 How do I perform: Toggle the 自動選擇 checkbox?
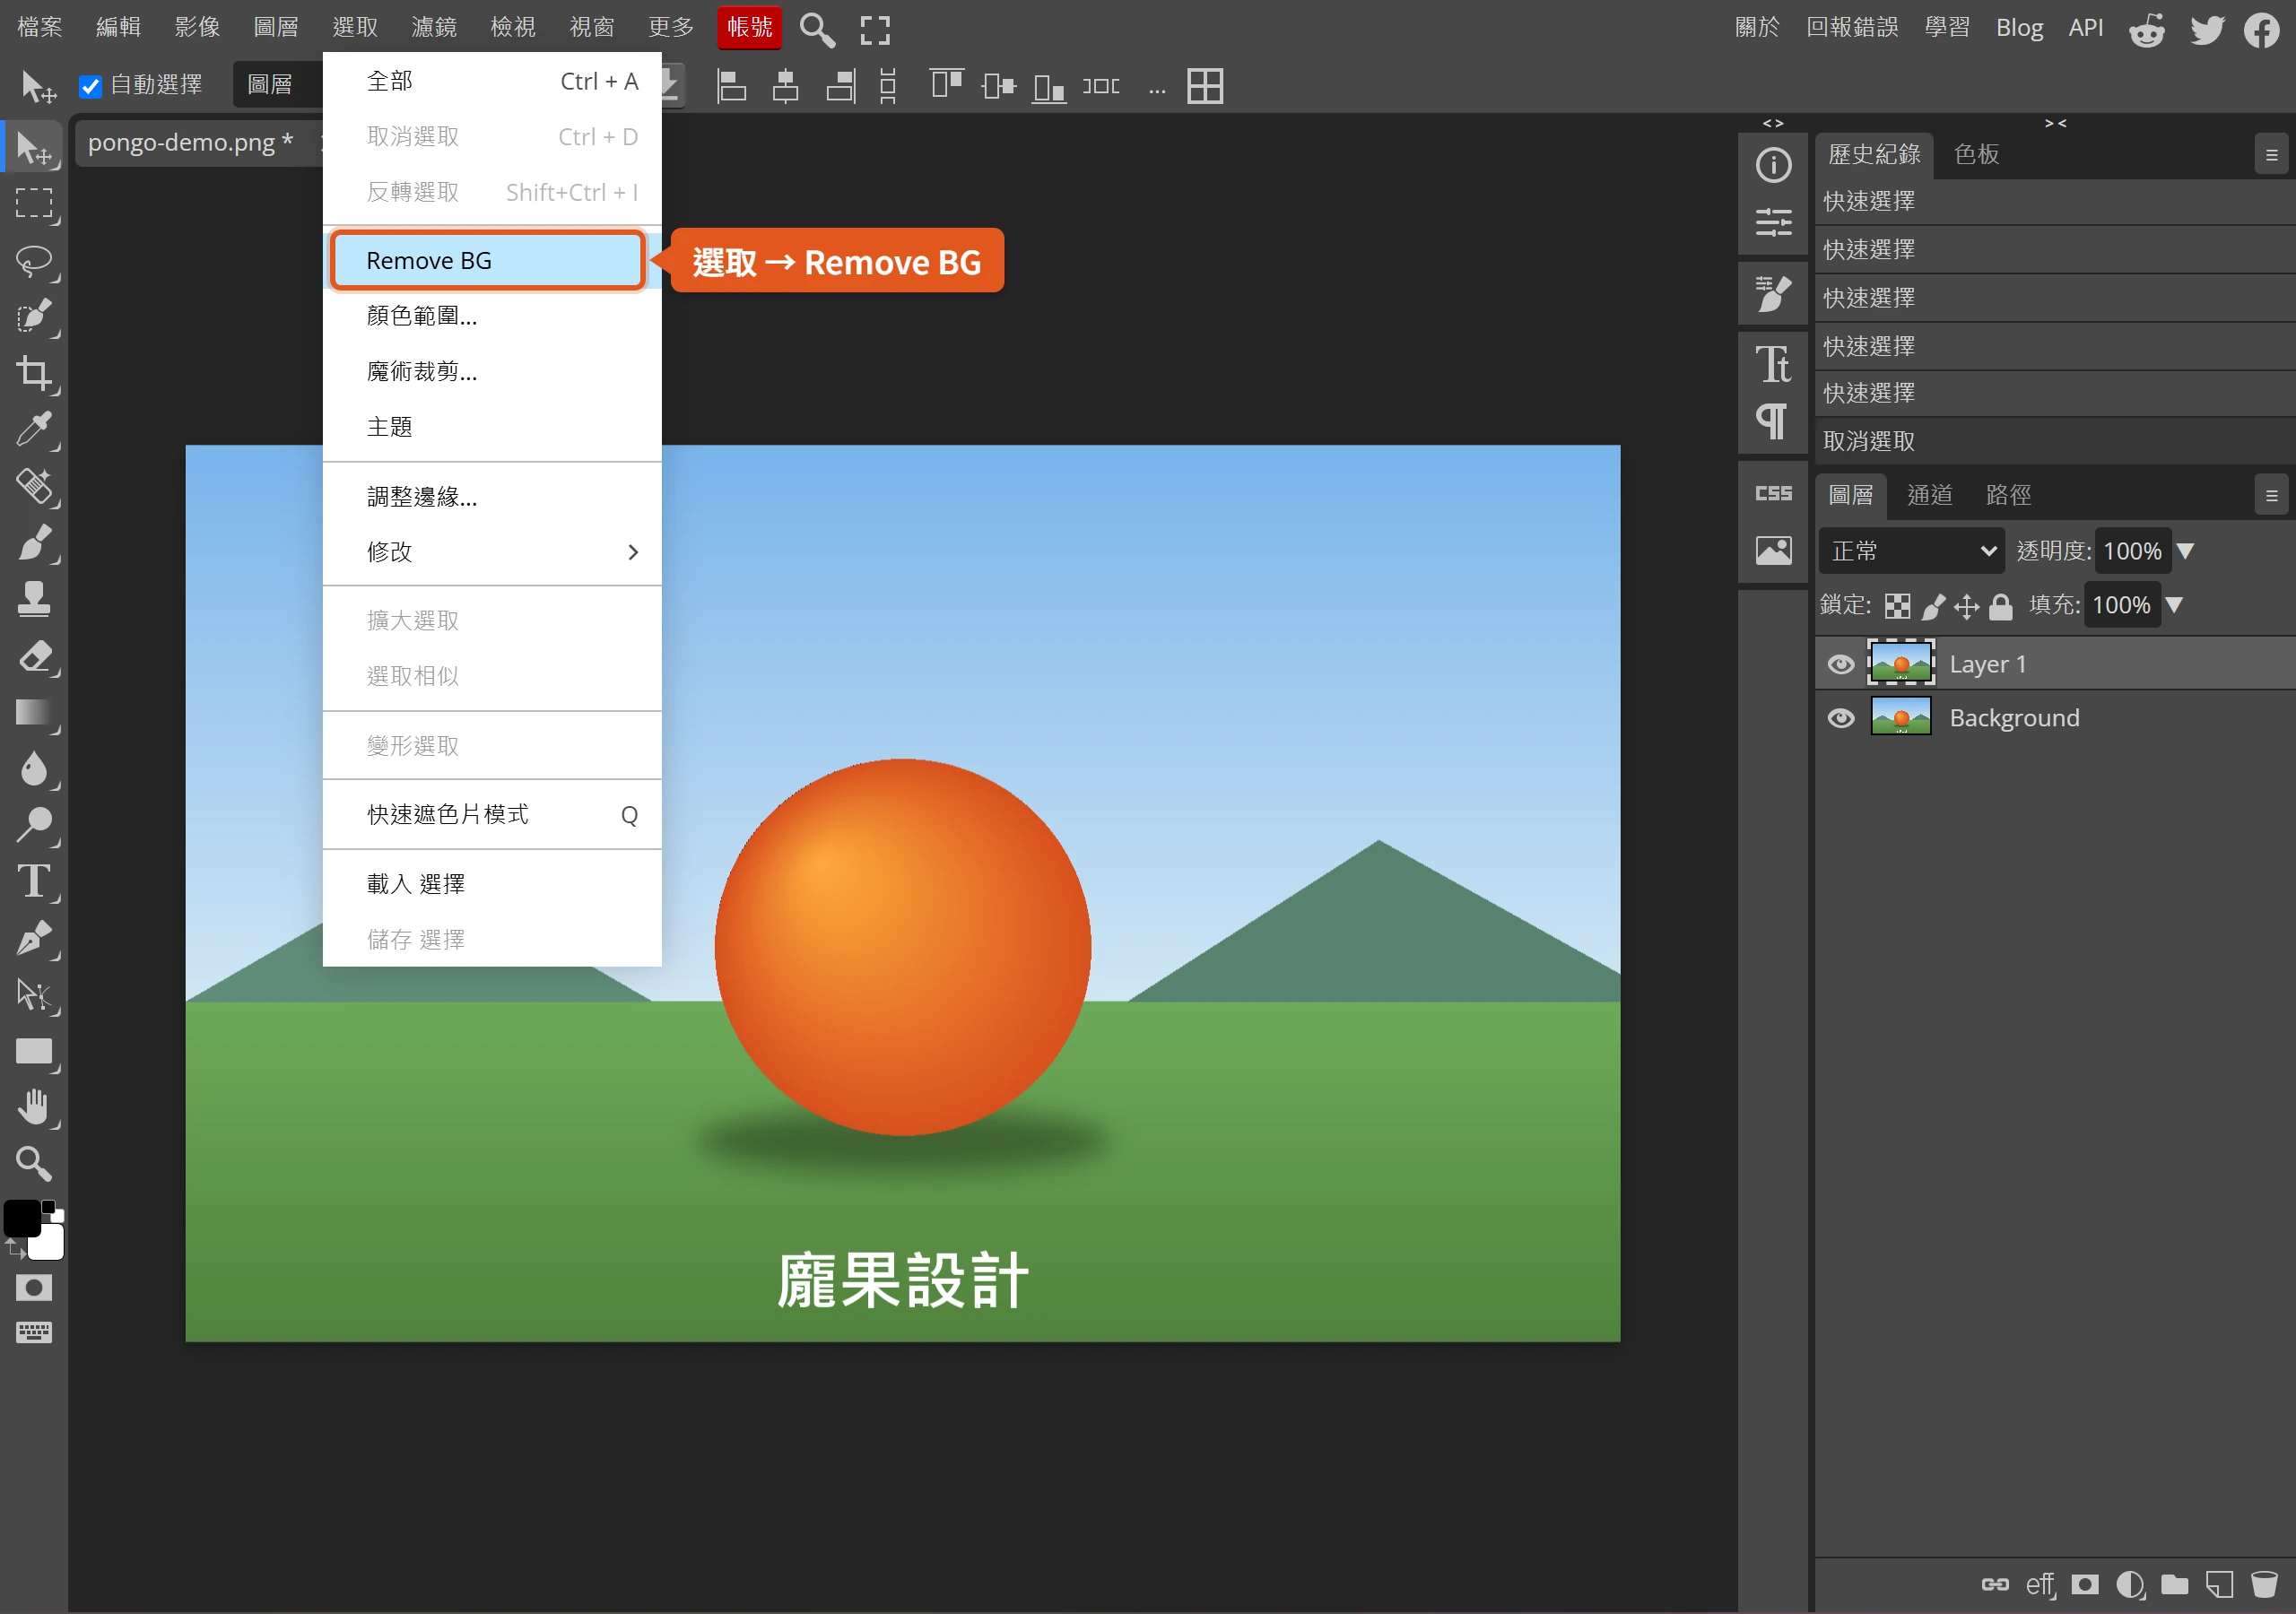[x=90, y=86]
